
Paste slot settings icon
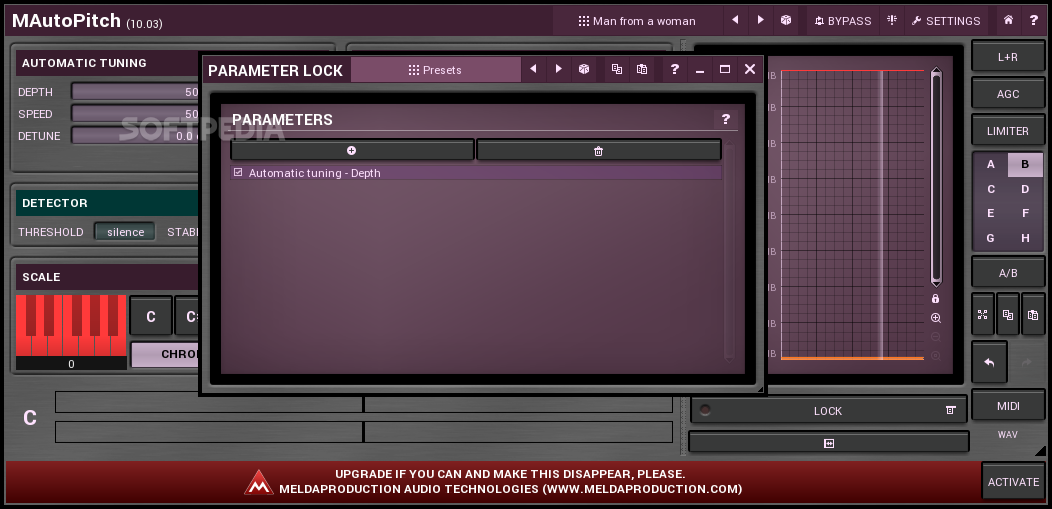(x=1033, y=315)
